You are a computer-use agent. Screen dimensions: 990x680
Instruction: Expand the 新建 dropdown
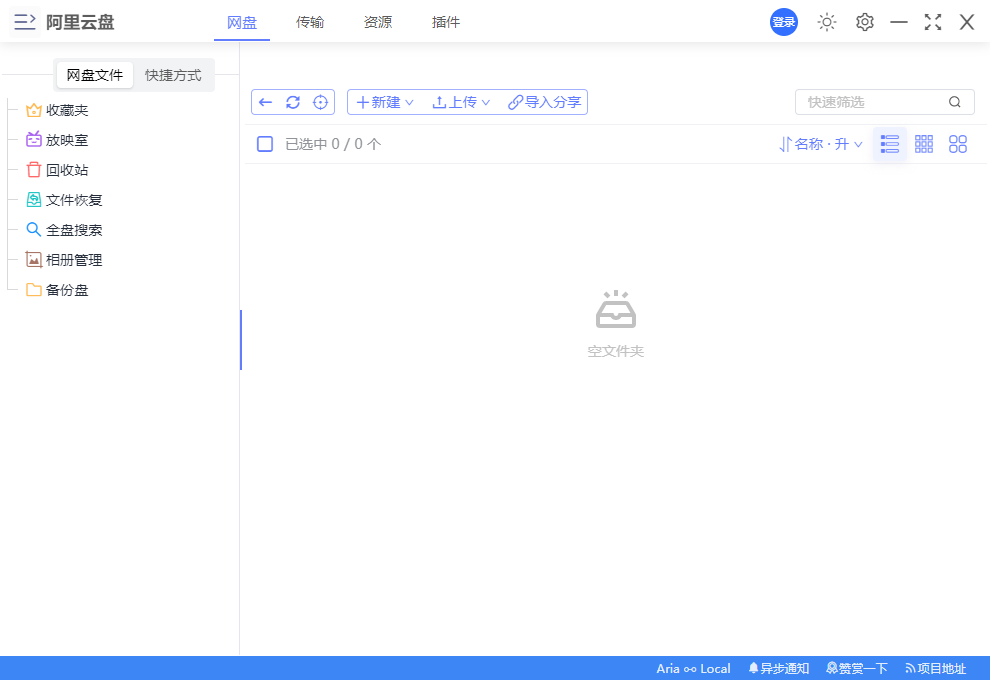[x=385, y=102]
